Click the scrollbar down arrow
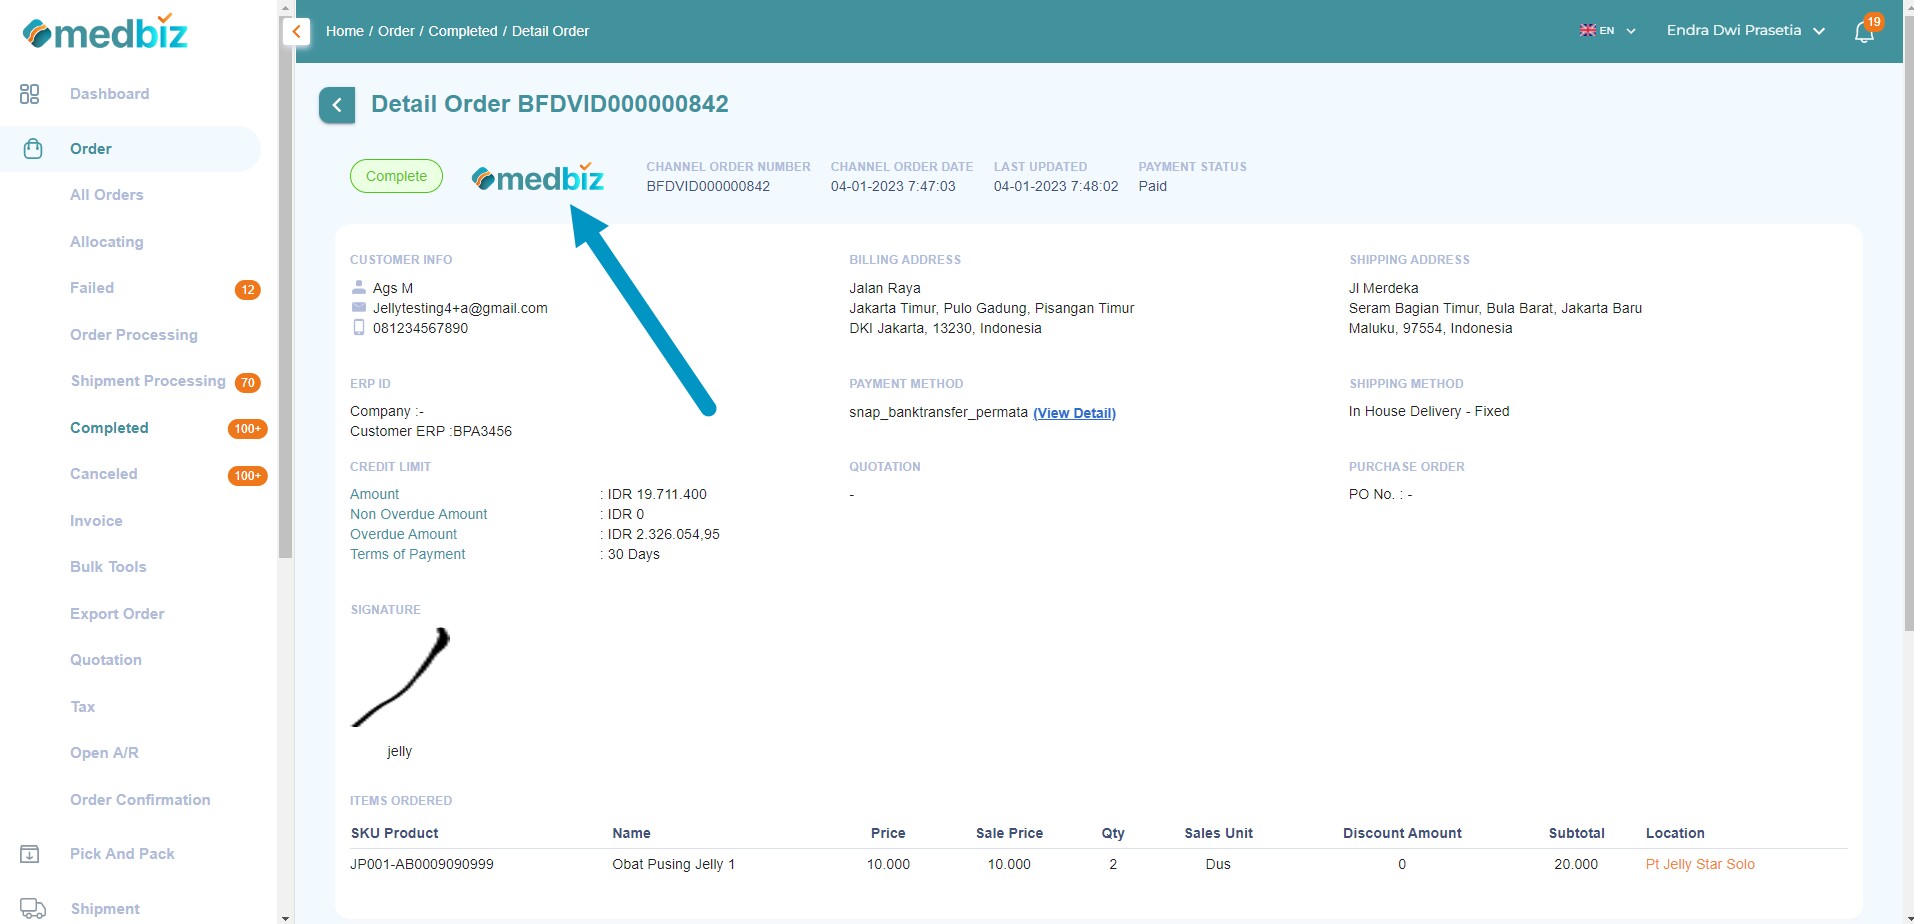 286,916
